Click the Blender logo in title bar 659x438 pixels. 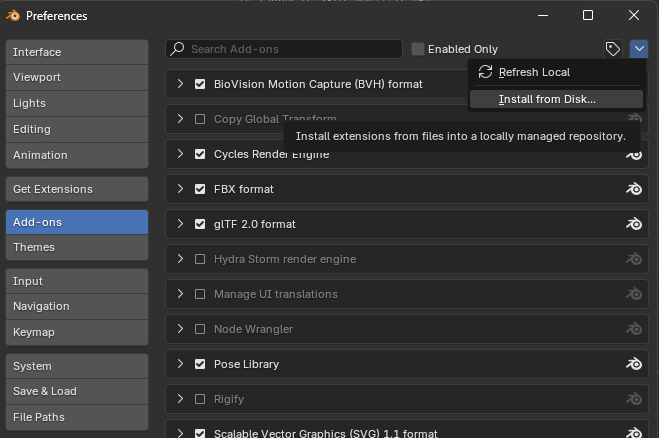[13, 16]
